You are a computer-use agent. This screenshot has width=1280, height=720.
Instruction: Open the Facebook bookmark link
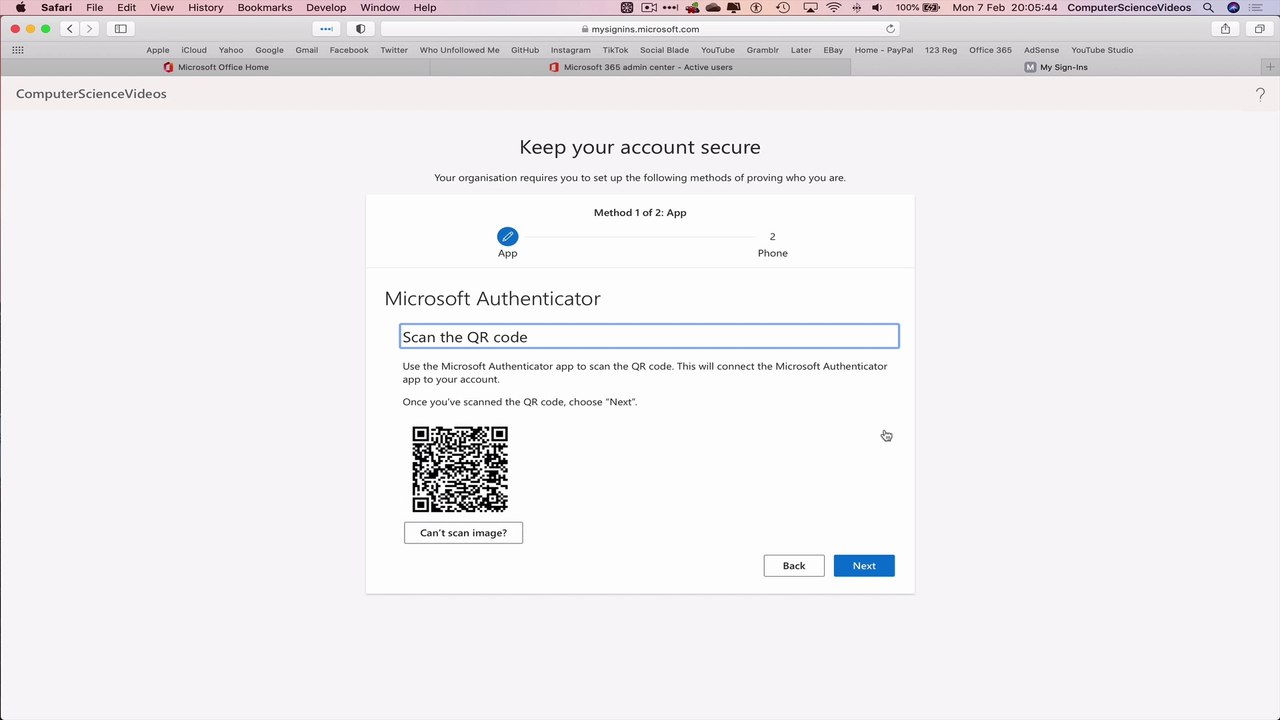(349, 50)
